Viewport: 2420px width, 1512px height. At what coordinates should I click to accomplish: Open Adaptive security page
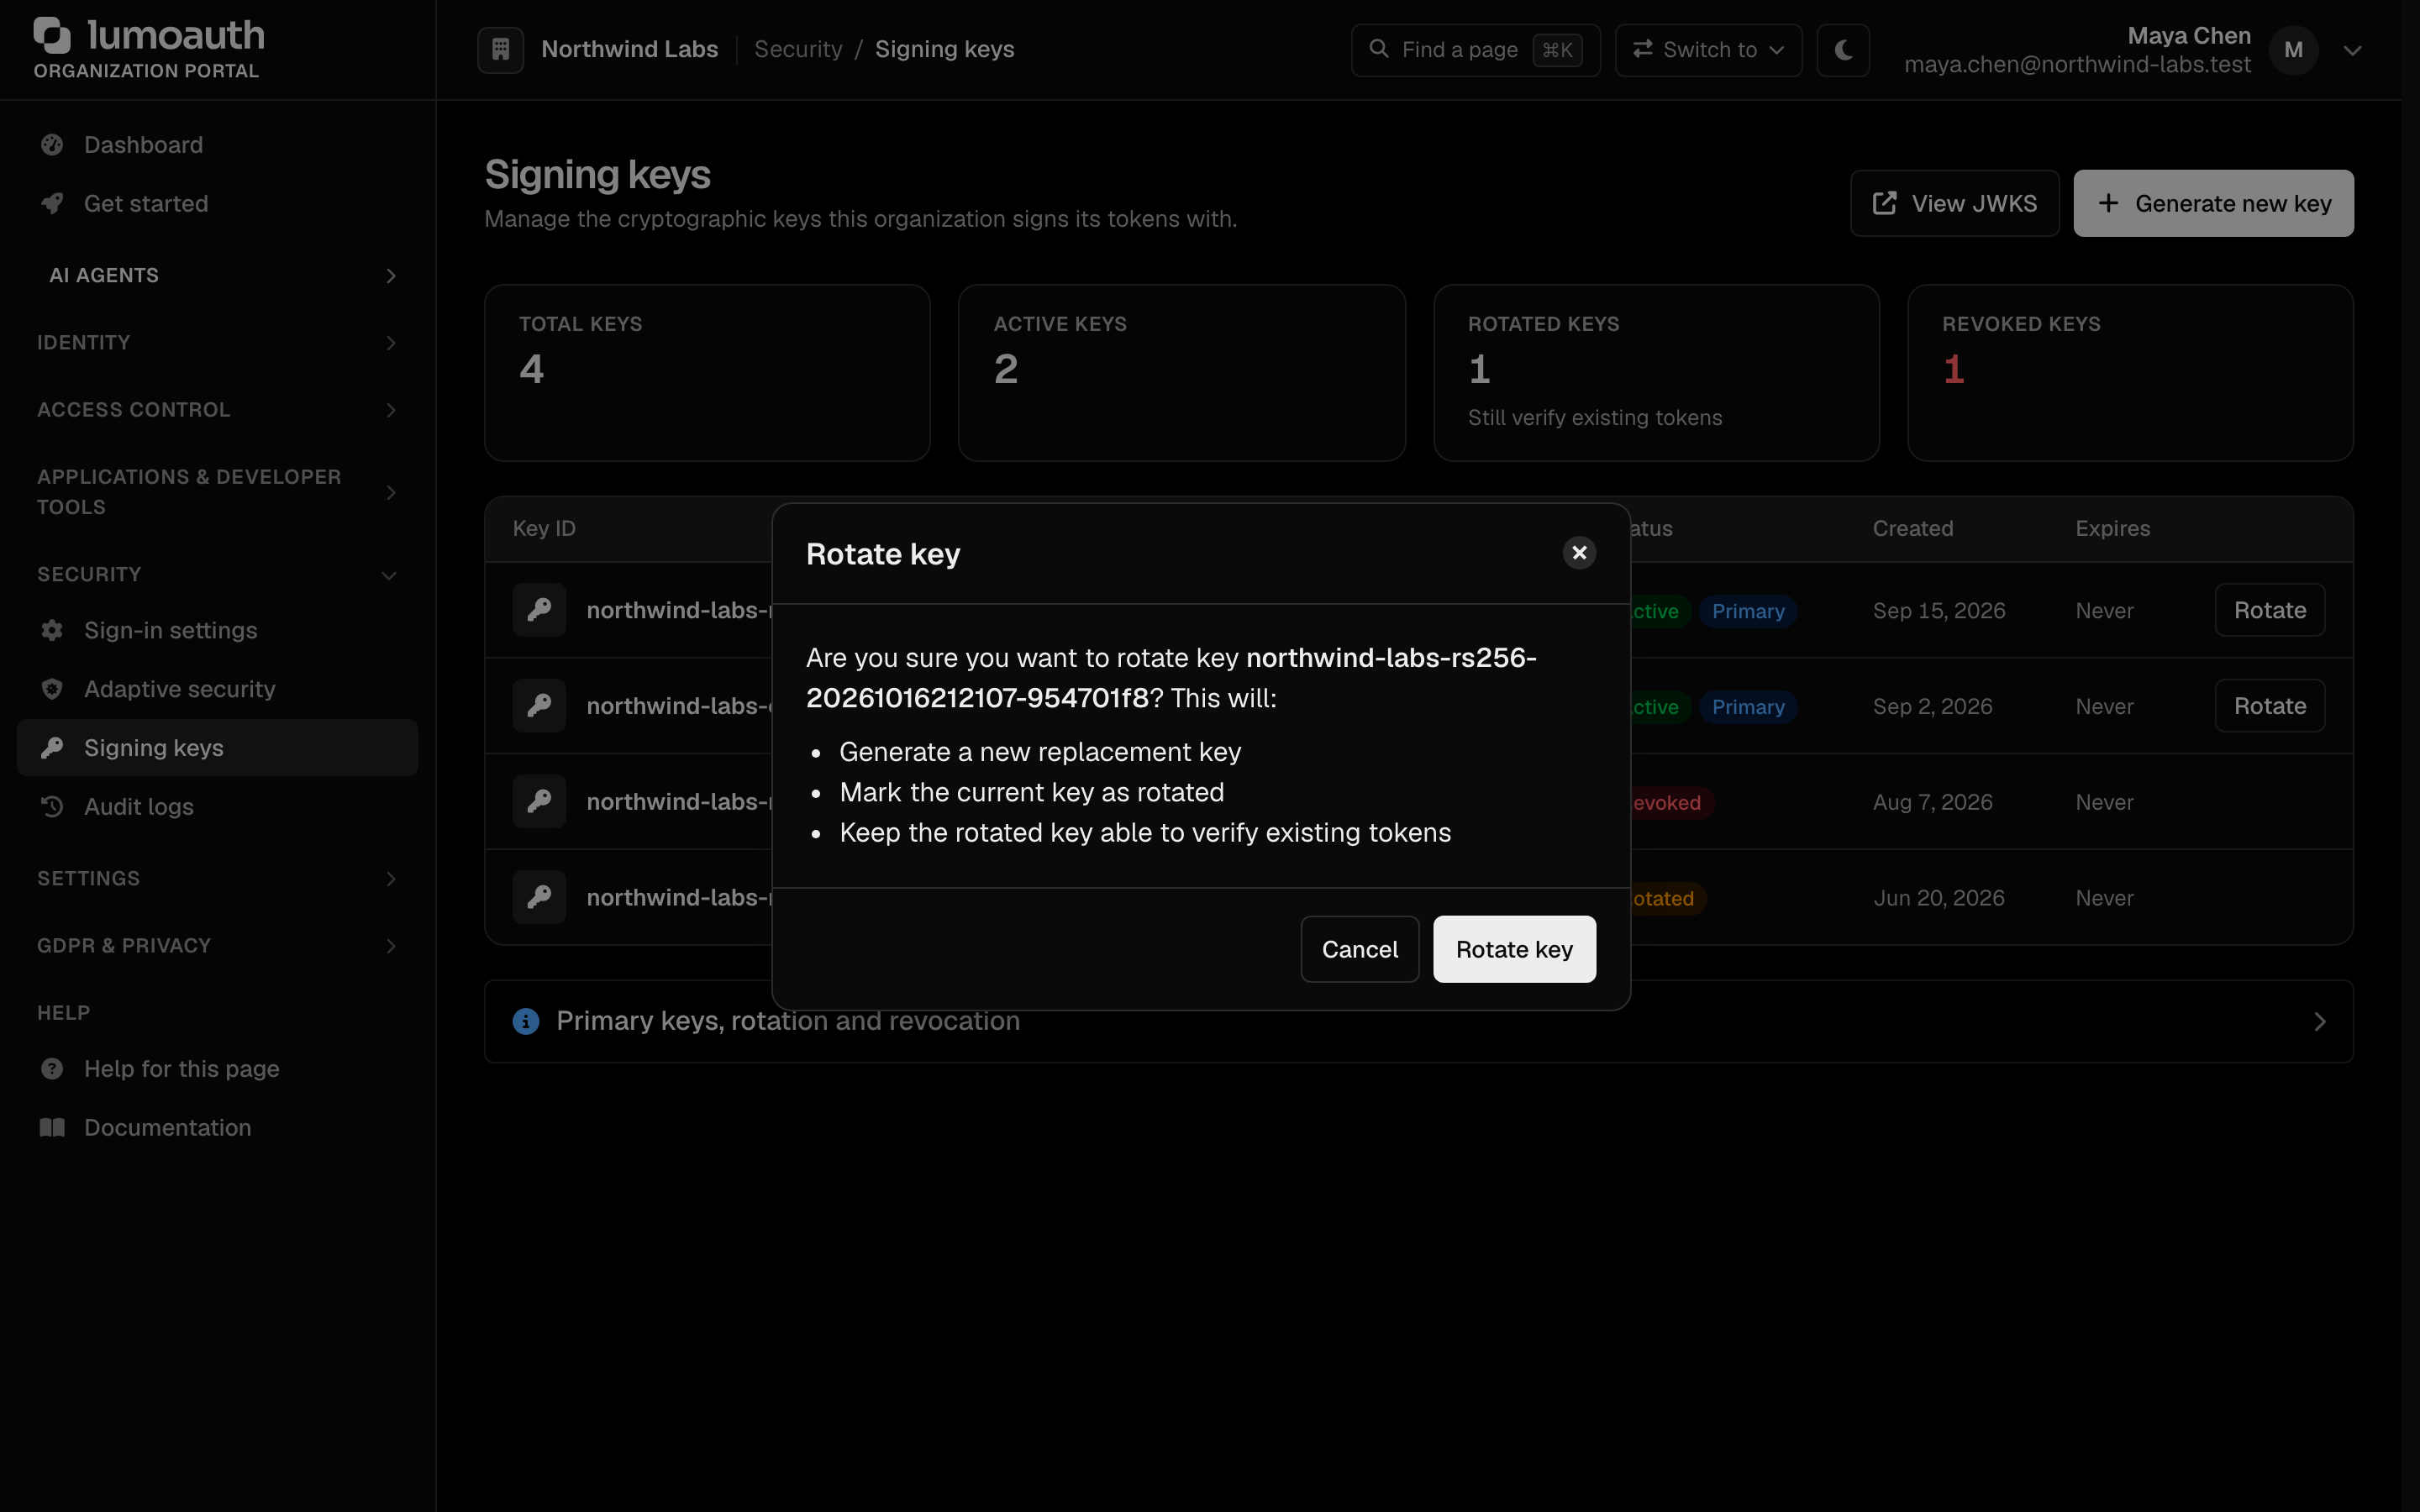[217, 689]
